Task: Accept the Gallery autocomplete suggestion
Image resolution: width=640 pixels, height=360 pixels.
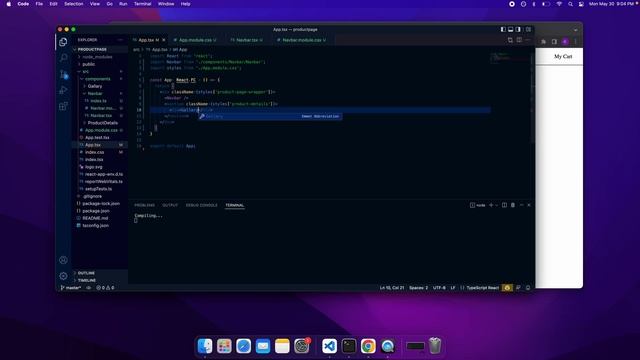Action: (270, 116)
